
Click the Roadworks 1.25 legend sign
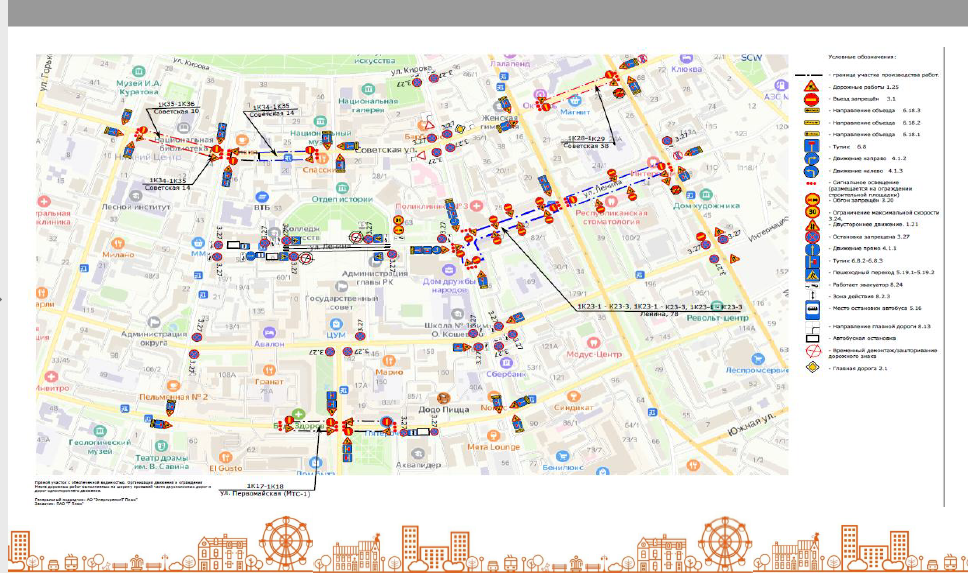tap(808, 88)
